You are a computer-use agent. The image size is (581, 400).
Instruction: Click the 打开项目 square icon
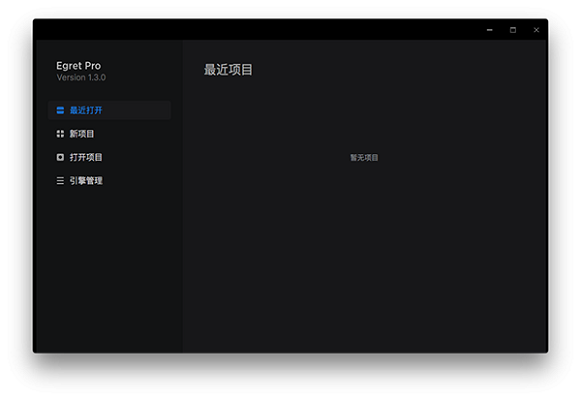click(x=60, y=157)
